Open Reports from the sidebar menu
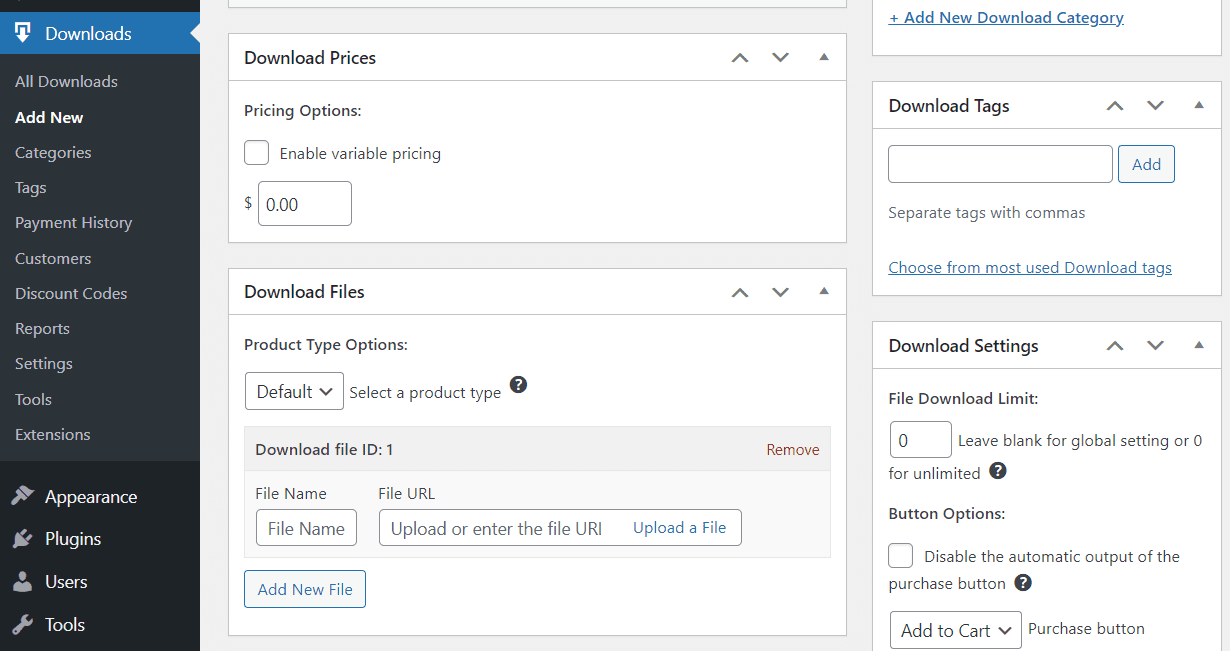The image size is (1230, 651). coord(42,328)
